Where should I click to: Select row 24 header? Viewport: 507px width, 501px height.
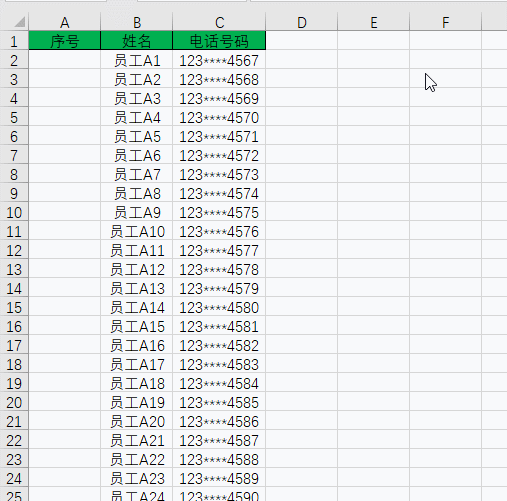click(x=14, y=478)
